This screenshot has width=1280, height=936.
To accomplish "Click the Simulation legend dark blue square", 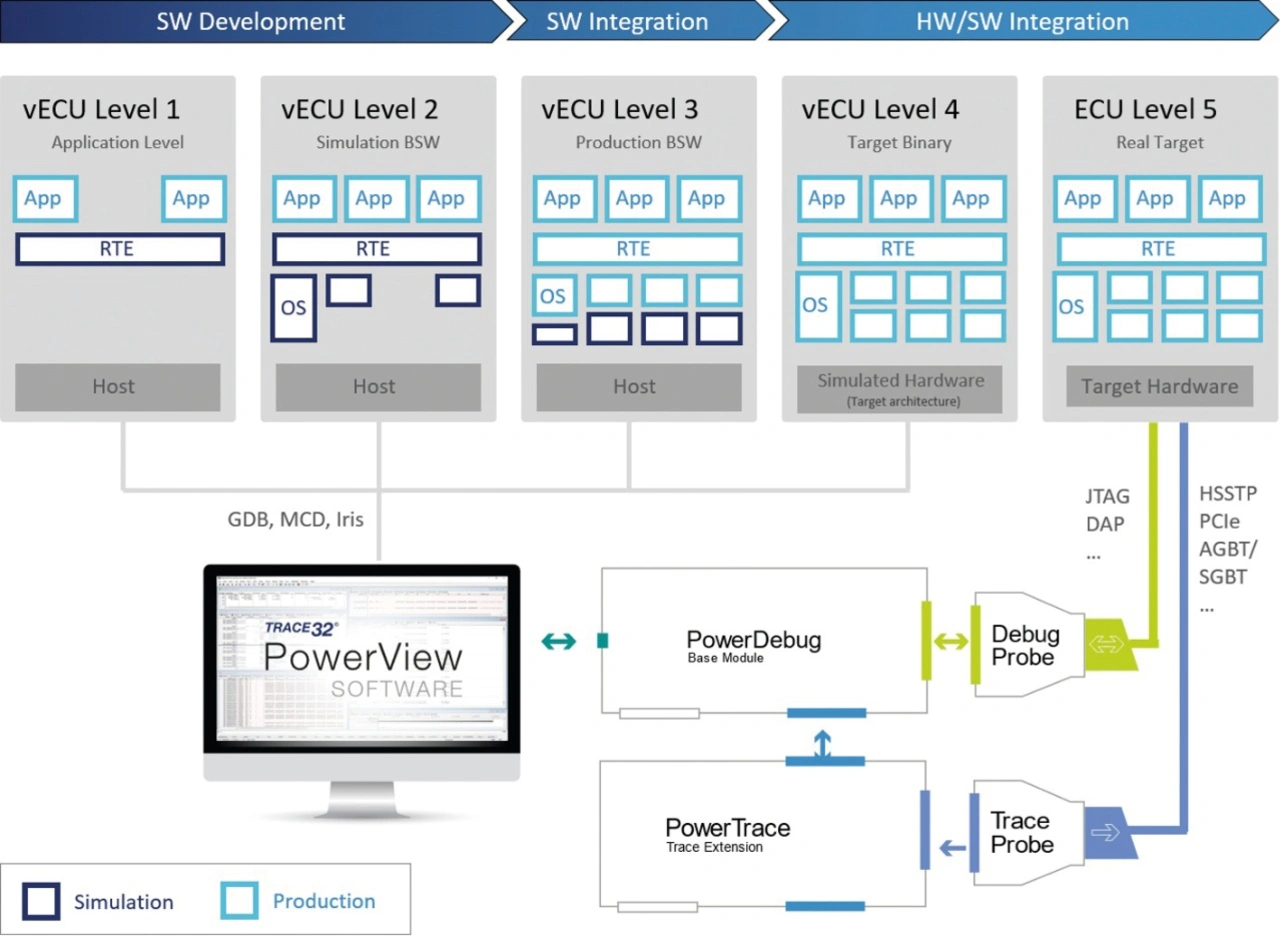I will 42,901.
